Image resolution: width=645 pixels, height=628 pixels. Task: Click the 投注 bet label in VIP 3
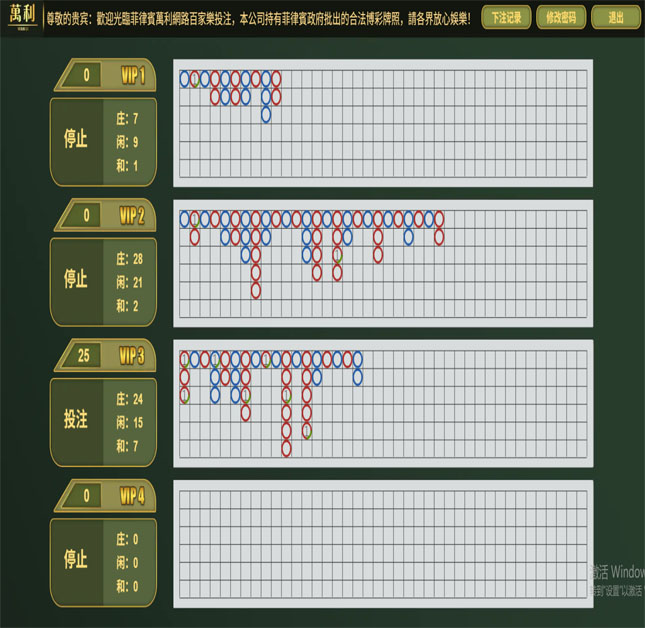click(77, 421)
